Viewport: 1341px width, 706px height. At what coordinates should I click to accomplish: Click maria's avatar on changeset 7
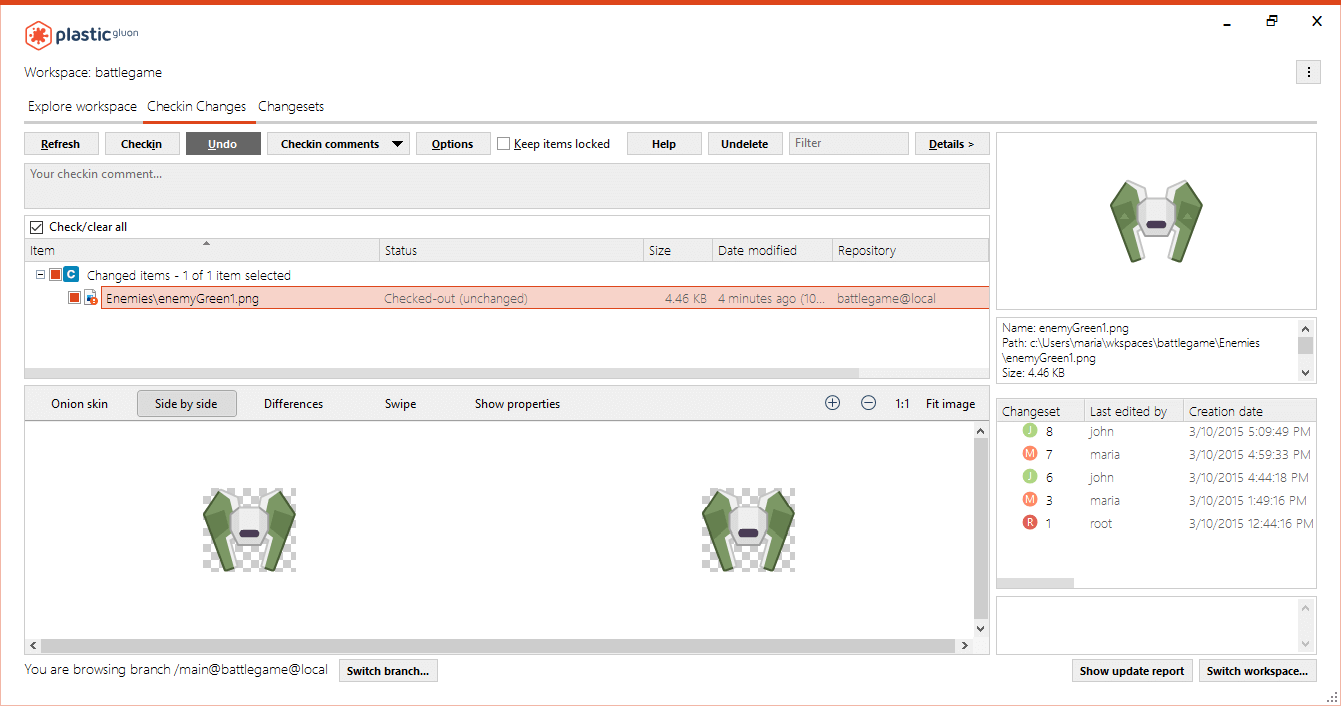point(1030,454)
